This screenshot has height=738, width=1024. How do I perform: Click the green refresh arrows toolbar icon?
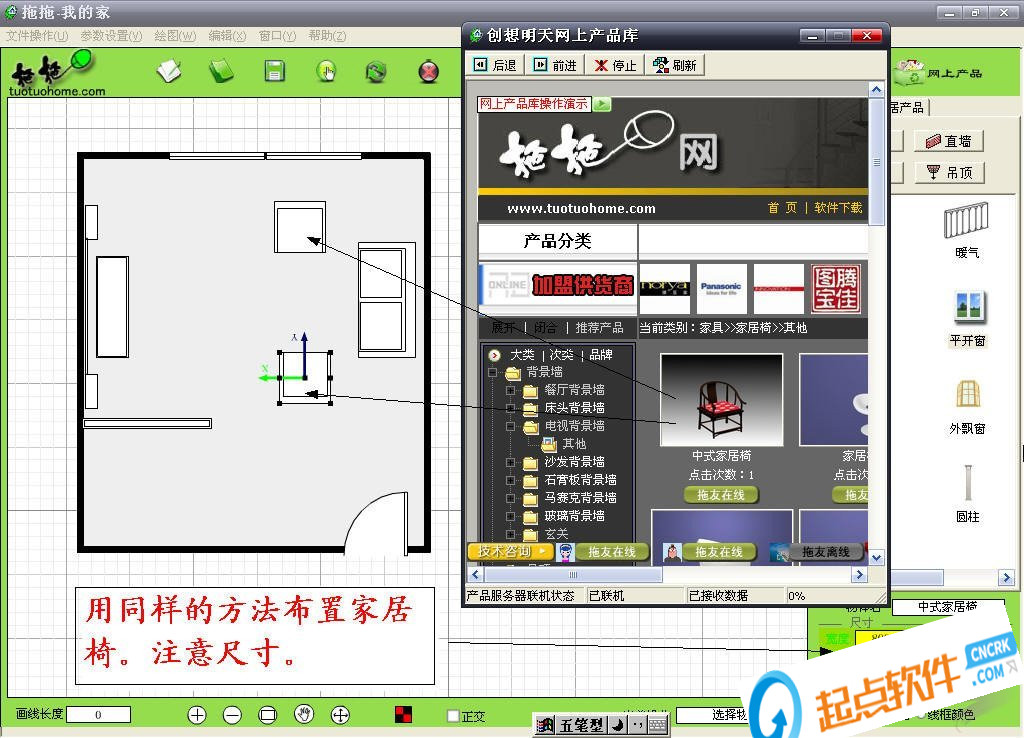[x=376, y=71]
